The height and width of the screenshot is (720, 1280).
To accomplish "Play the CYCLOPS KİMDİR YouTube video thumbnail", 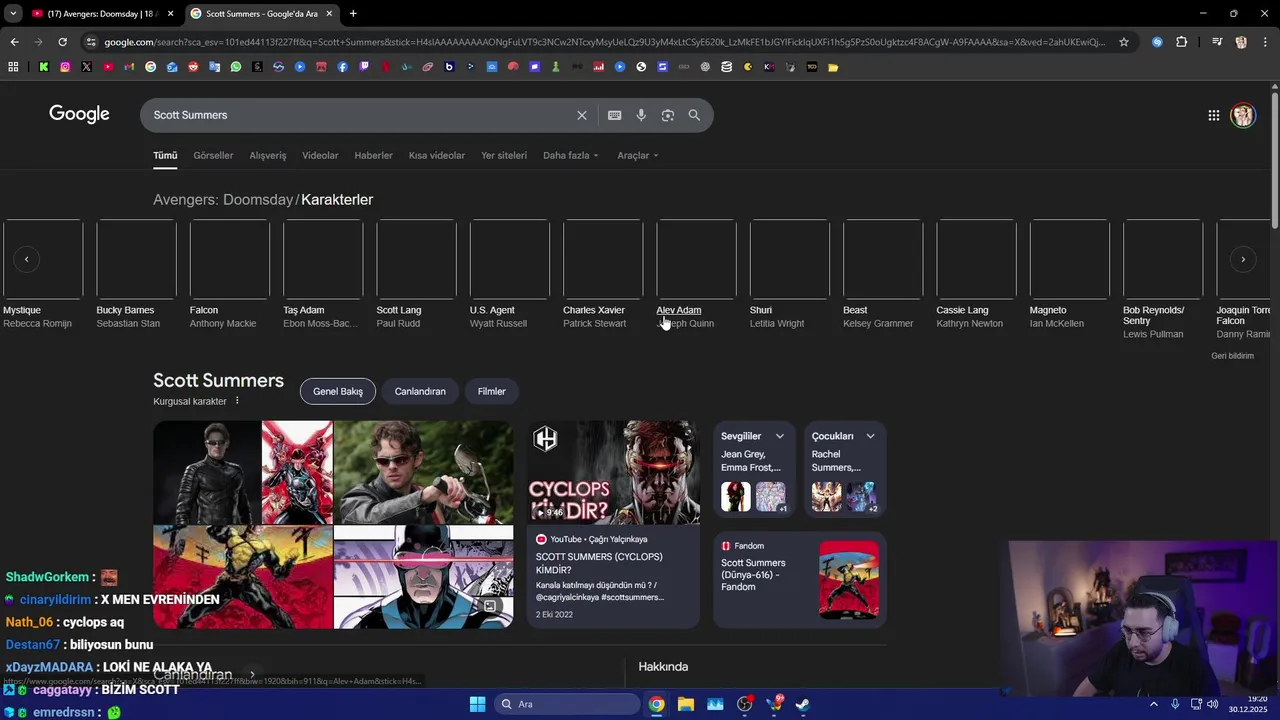I will 613,472.
